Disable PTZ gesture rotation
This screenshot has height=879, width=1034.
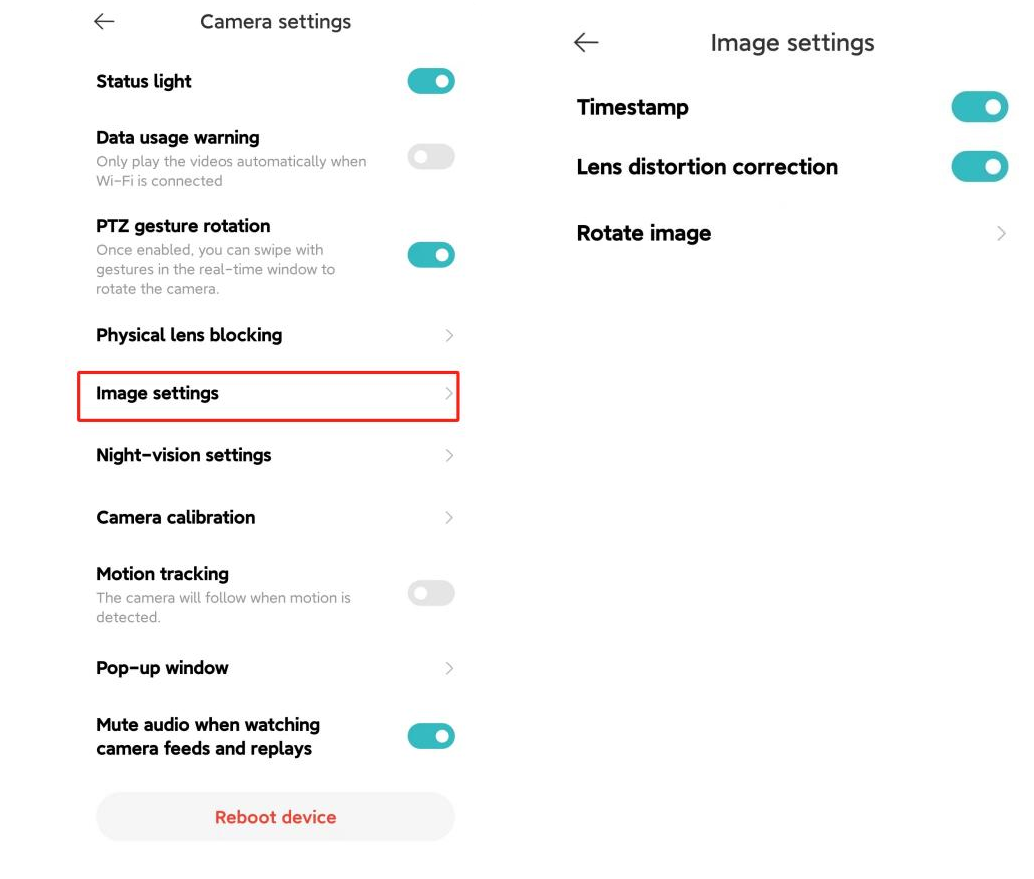coord(431,255)
